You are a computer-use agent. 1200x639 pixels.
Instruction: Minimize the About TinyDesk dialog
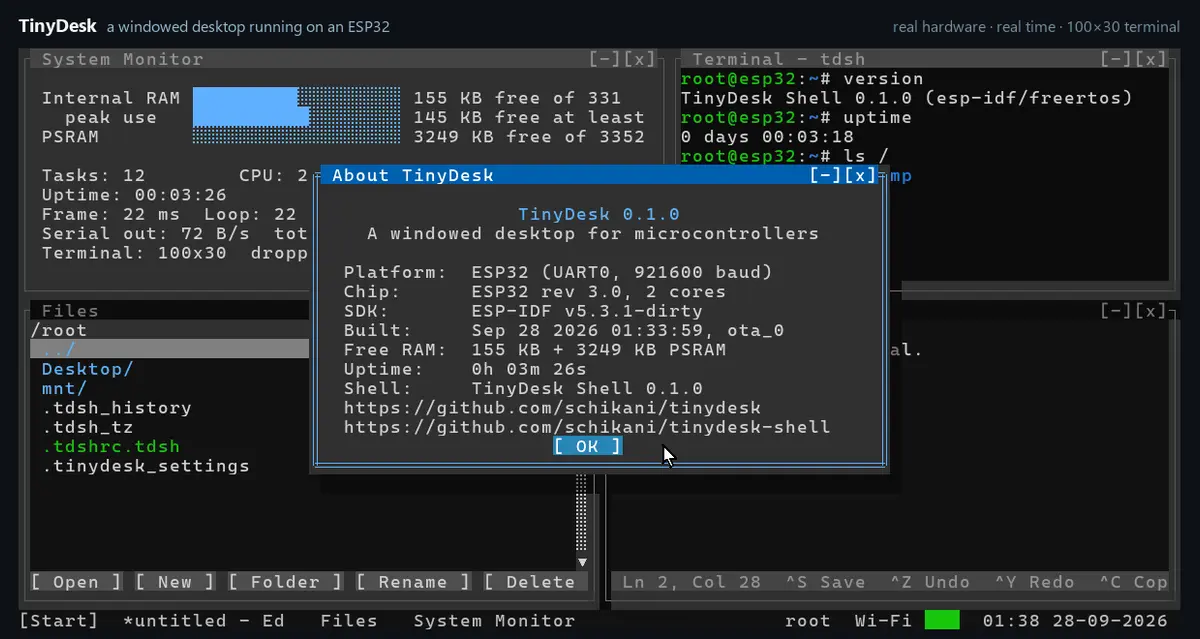coord(825,175)
